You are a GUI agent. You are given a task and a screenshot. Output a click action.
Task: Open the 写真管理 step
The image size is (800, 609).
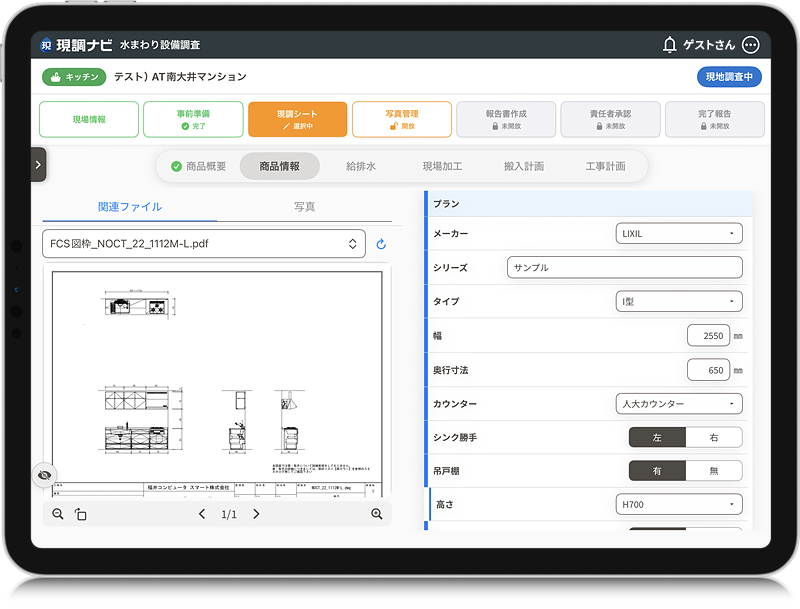coord(402,119)
